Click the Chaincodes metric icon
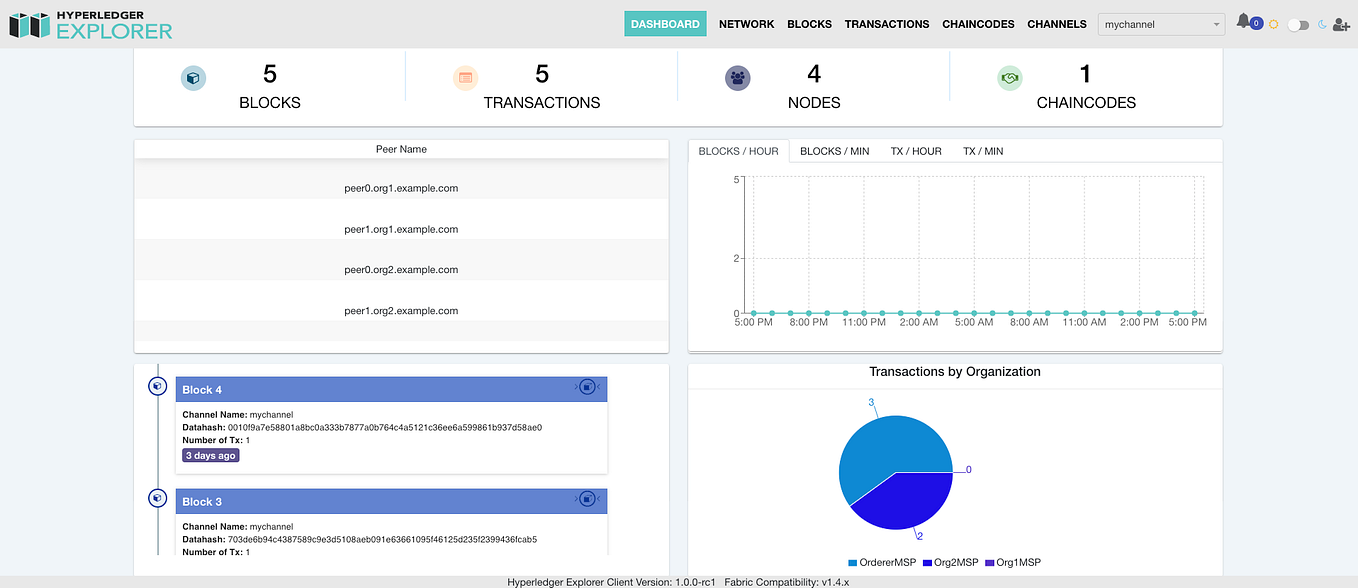1358x588 pixels. pyautogui.click(x=1010, y=77)
